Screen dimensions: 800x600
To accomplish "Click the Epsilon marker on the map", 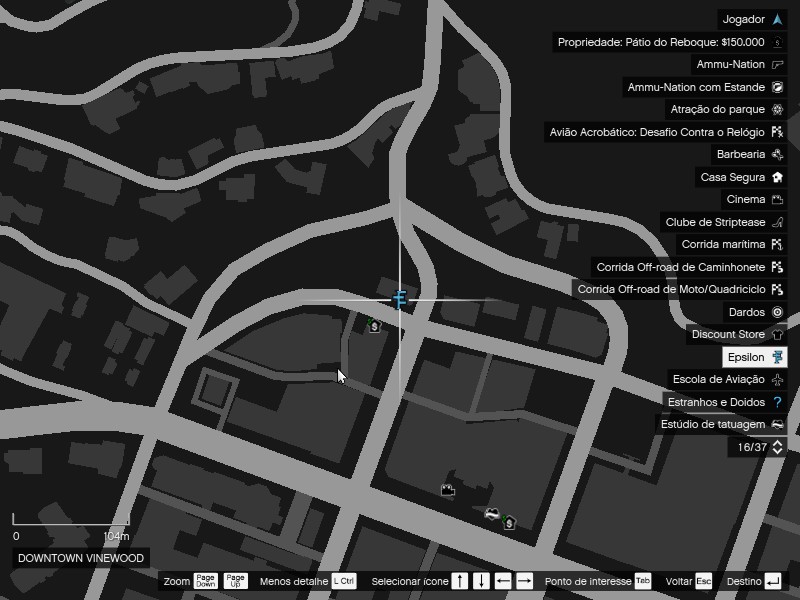I will pos(401,299).
